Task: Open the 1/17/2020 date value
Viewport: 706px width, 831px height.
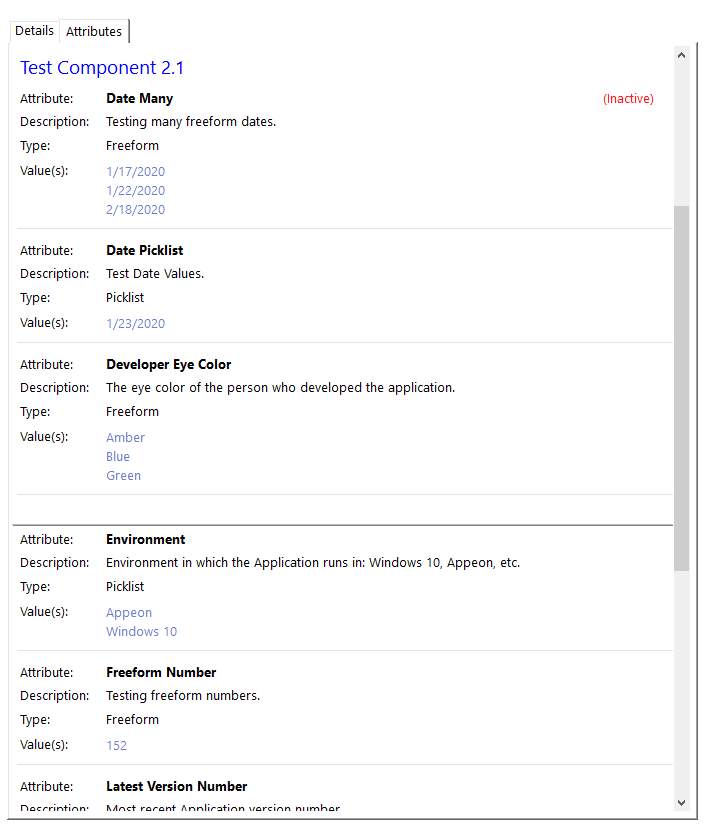Action: 135,172
